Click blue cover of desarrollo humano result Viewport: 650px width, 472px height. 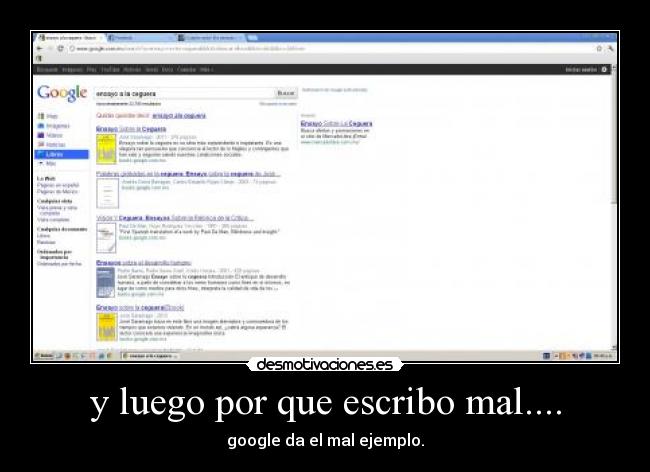click(x=105, y=283)
